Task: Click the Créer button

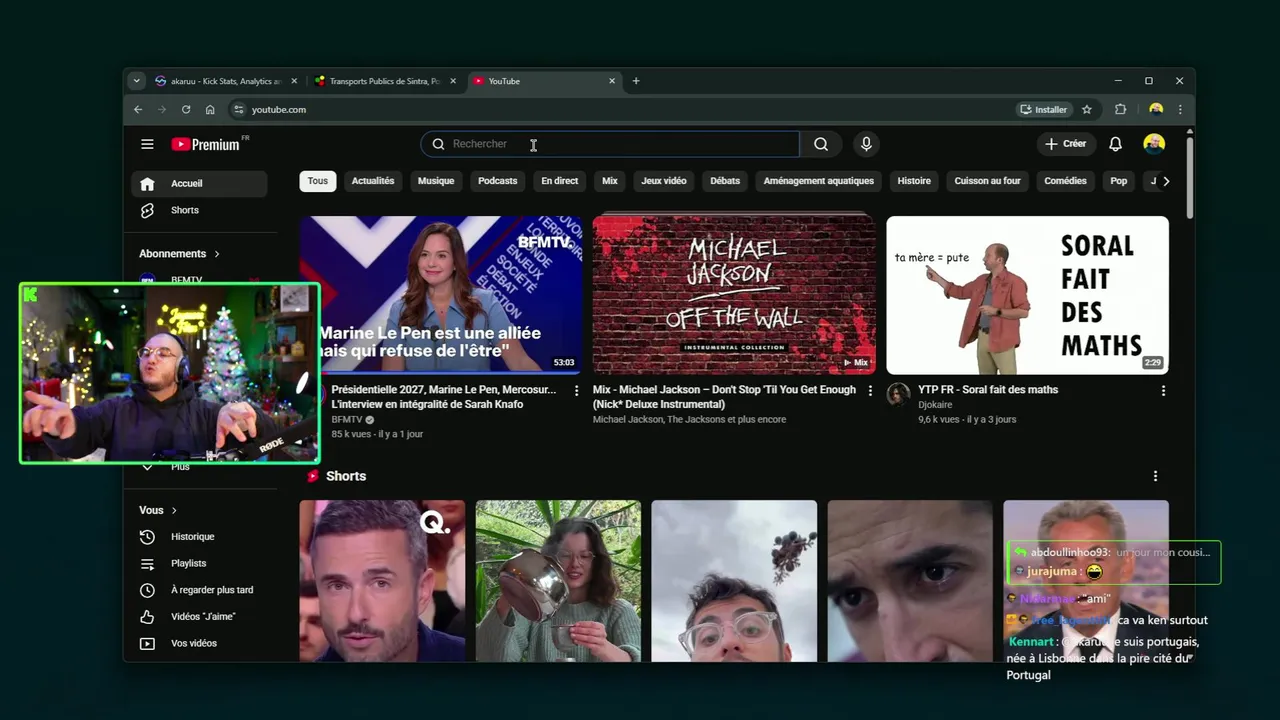Action: (x=1066, y=144)
